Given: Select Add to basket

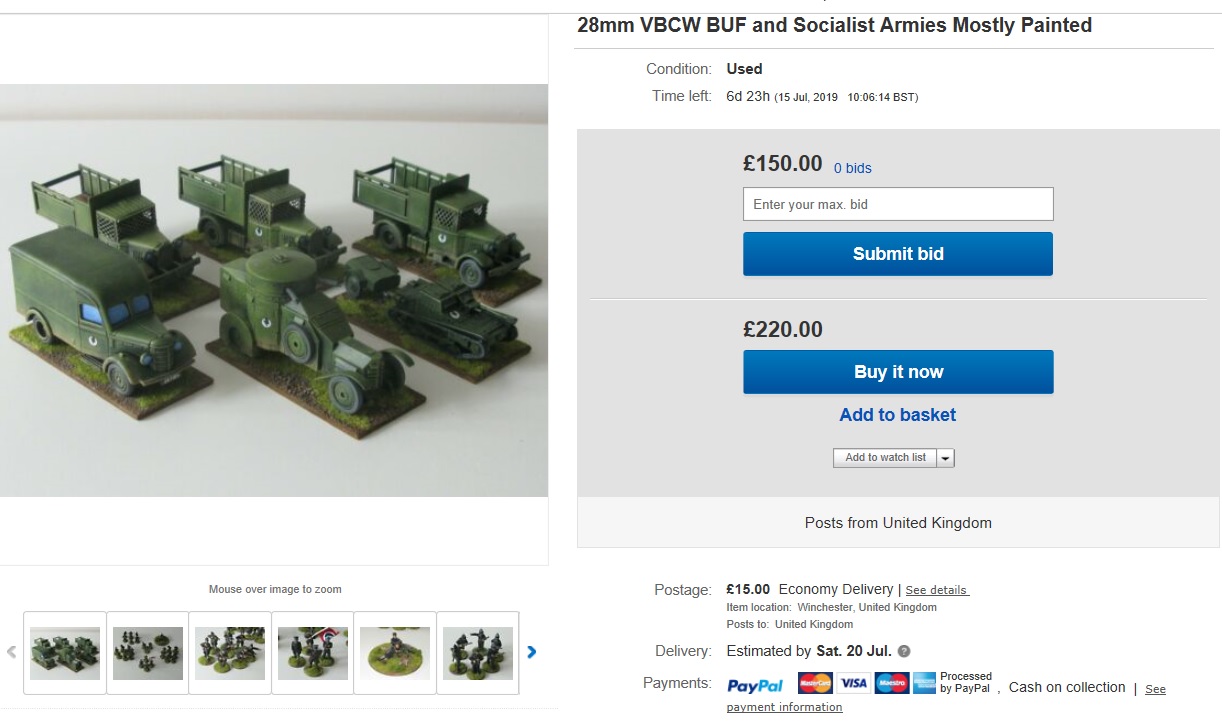Looking at the screenshot, I should click(897, 414).
